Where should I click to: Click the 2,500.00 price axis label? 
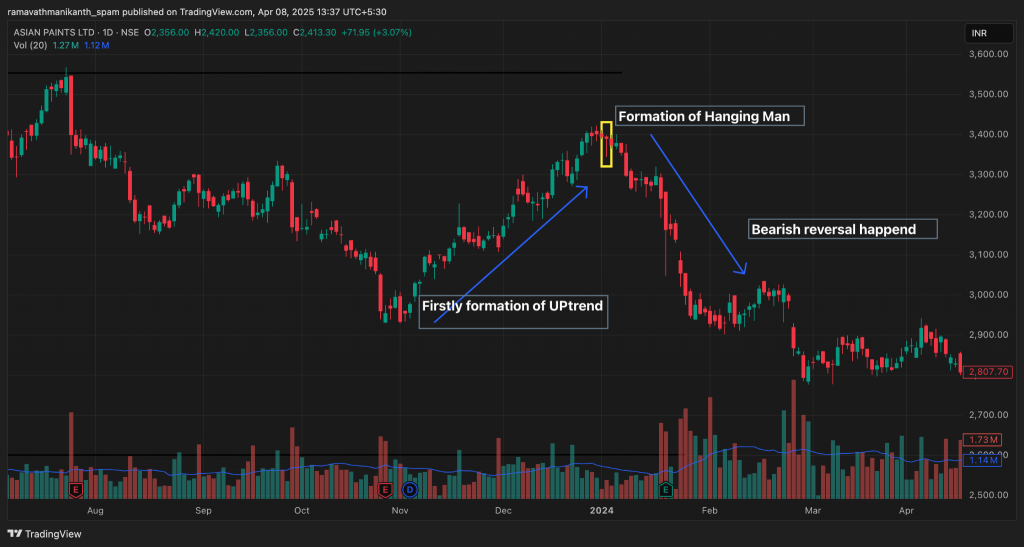click(988, 495)
